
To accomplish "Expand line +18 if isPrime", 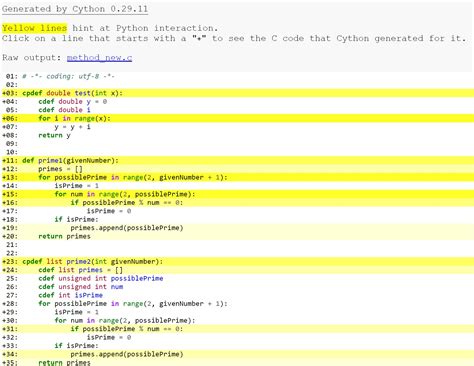I will tap(237, 219).
